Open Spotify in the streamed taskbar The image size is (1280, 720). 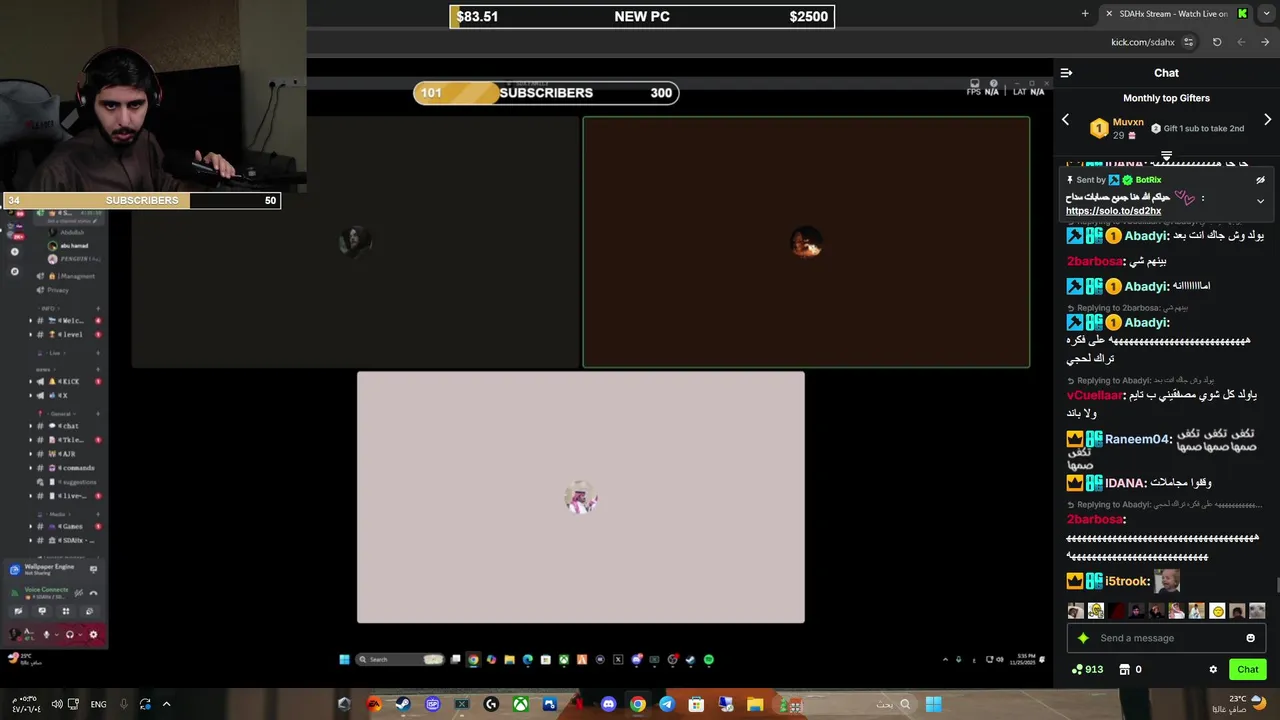(709, 660)
